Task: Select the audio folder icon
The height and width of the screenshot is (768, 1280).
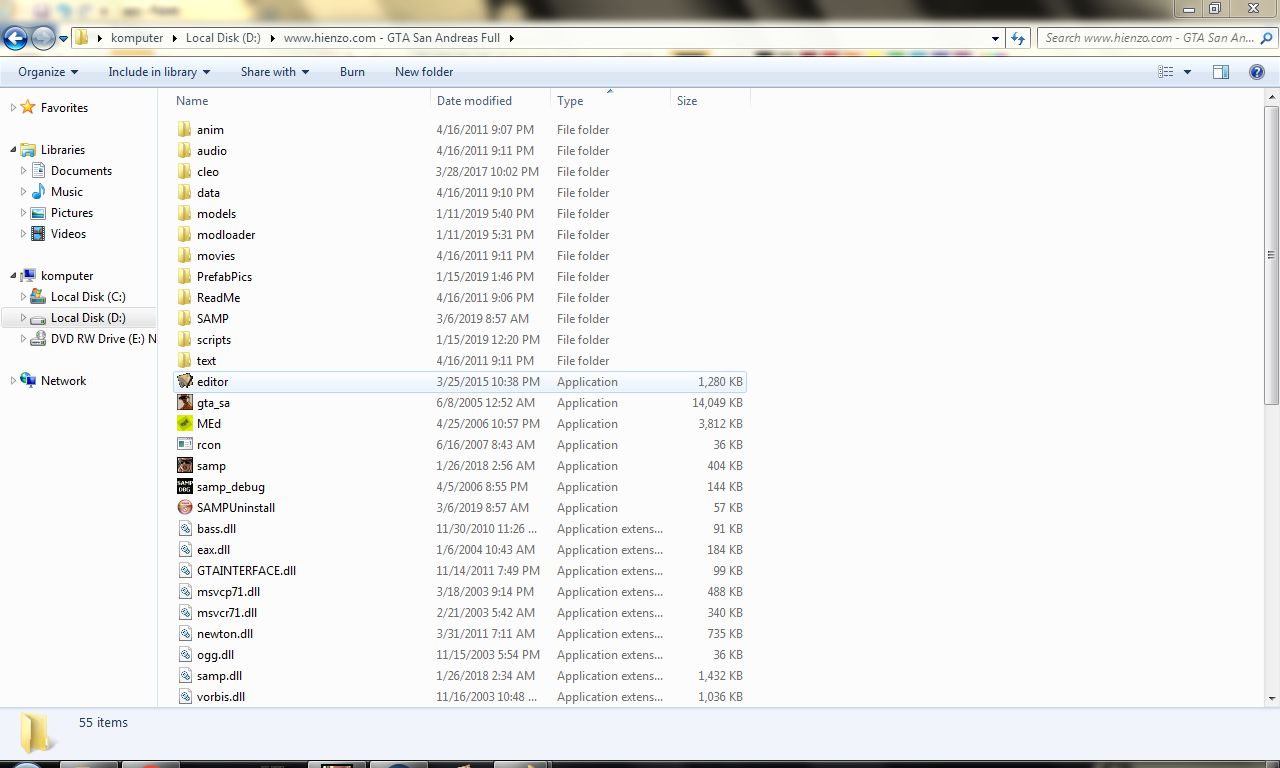Action: click(184, 151)
